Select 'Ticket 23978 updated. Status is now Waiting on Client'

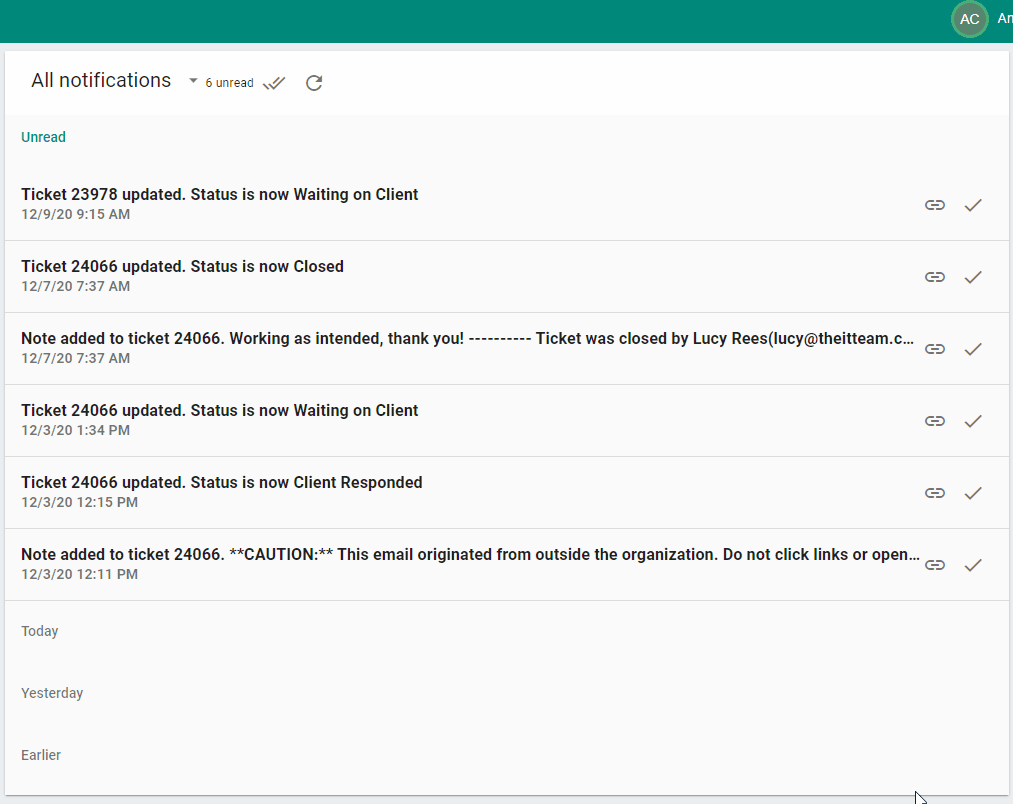506,205
